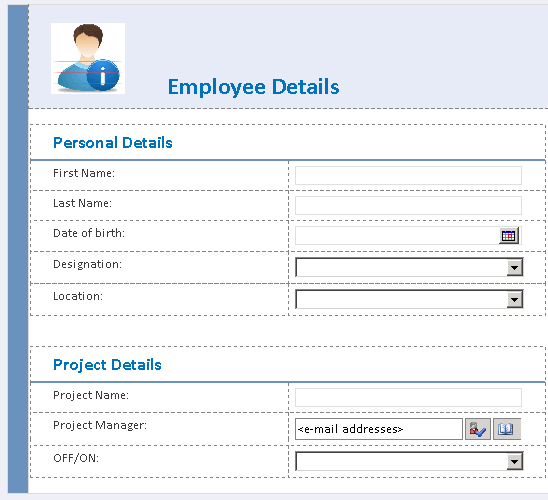The image size is (548, 500).
Task: Click inside the Last Name field
Action: click(408, 205)
